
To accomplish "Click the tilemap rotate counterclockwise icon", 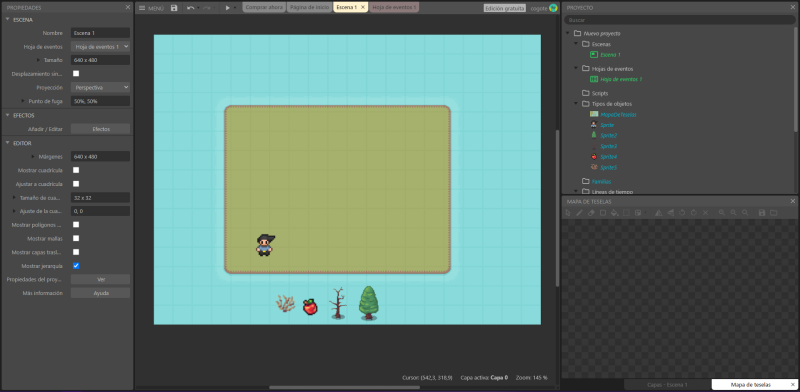I will point(682,212).
